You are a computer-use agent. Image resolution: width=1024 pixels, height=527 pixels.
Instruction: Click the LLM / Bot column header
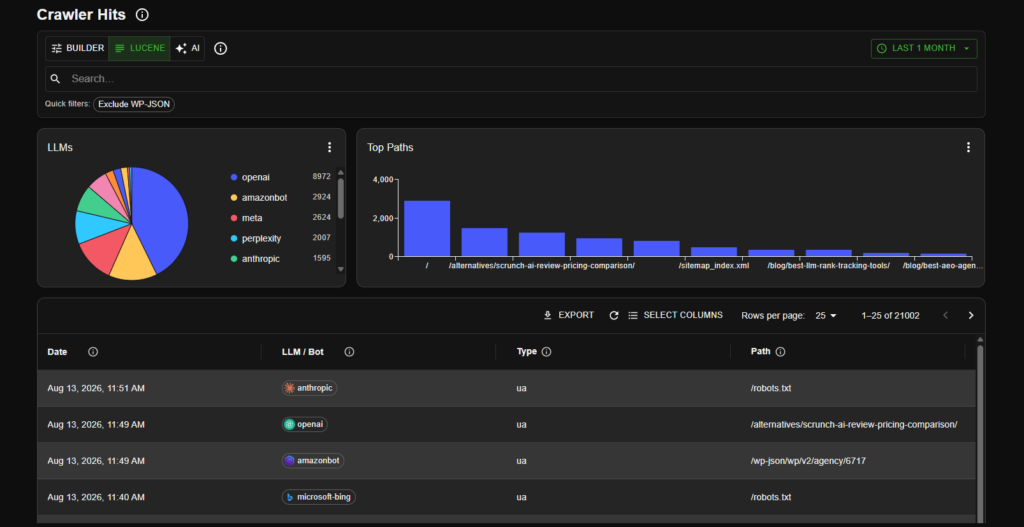302,352
